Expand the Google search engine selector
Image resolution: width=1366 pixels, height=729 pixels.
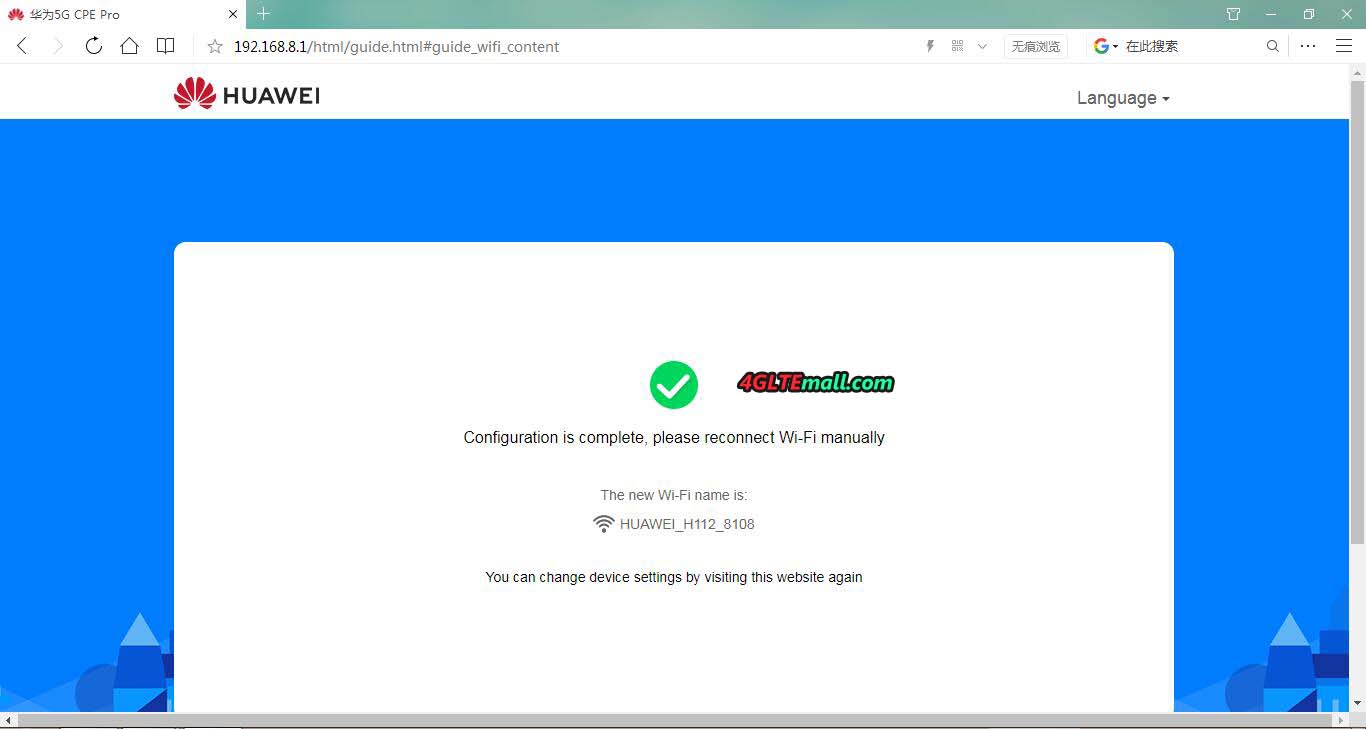click(1105, 46)
